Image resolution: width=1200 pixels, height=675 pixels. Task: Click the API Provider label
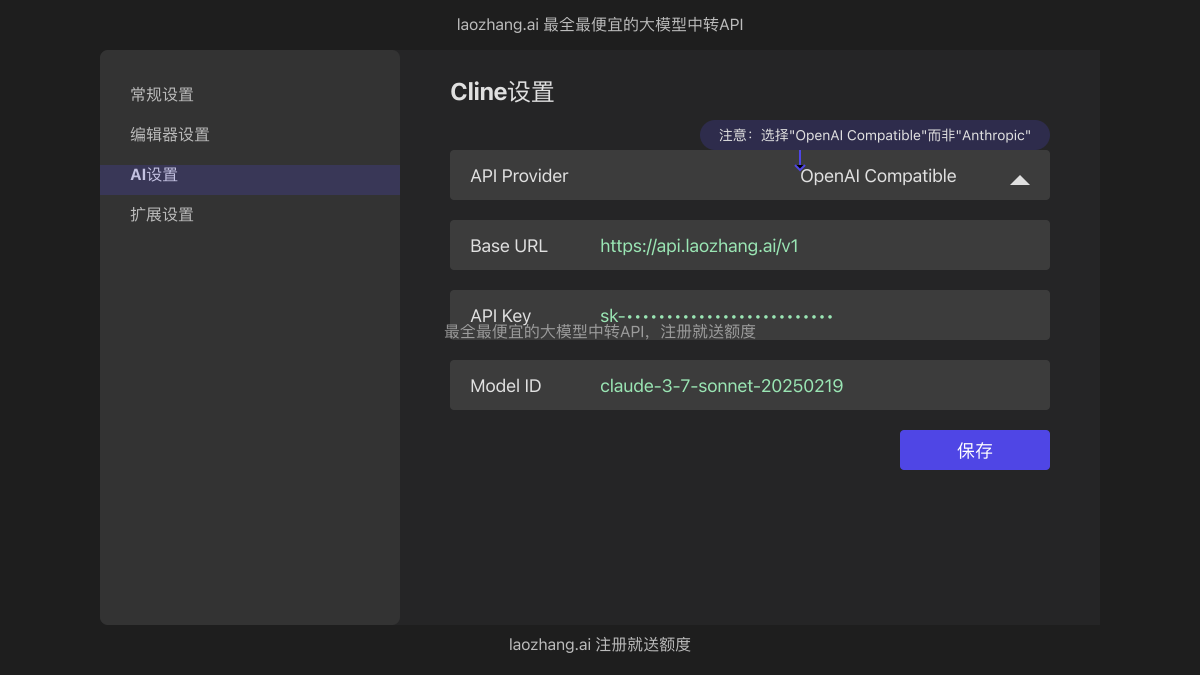519,176
